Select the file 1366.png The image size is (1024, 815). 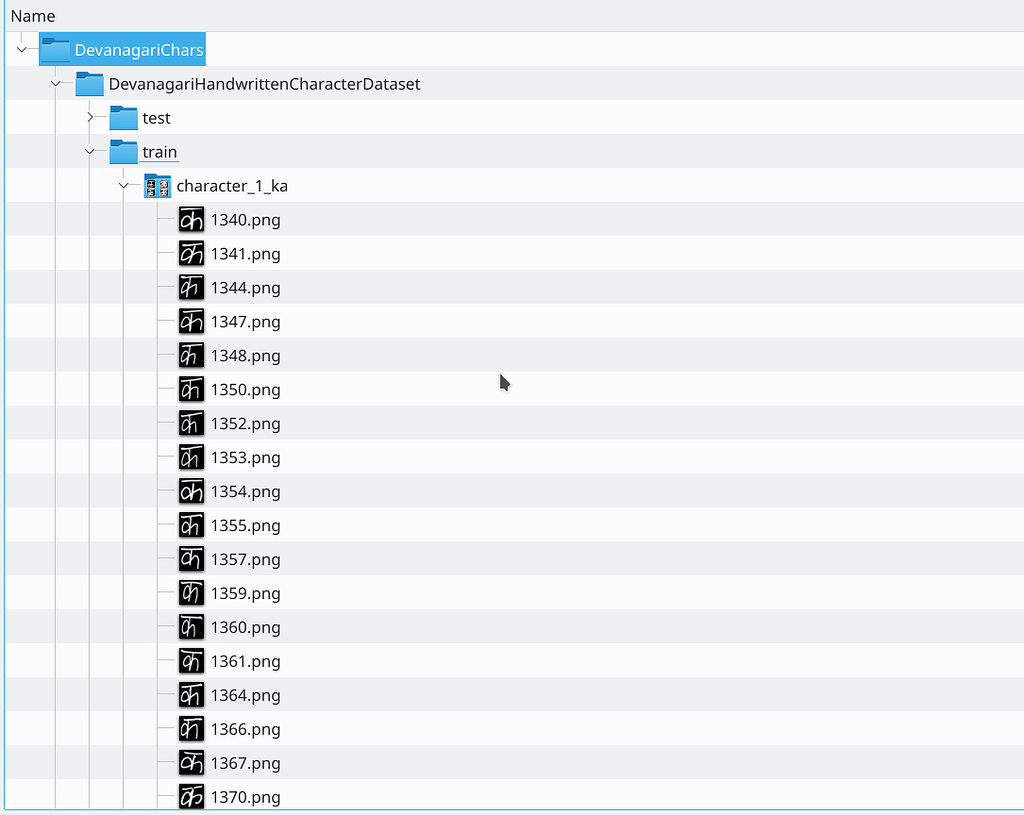click(245, 729)
